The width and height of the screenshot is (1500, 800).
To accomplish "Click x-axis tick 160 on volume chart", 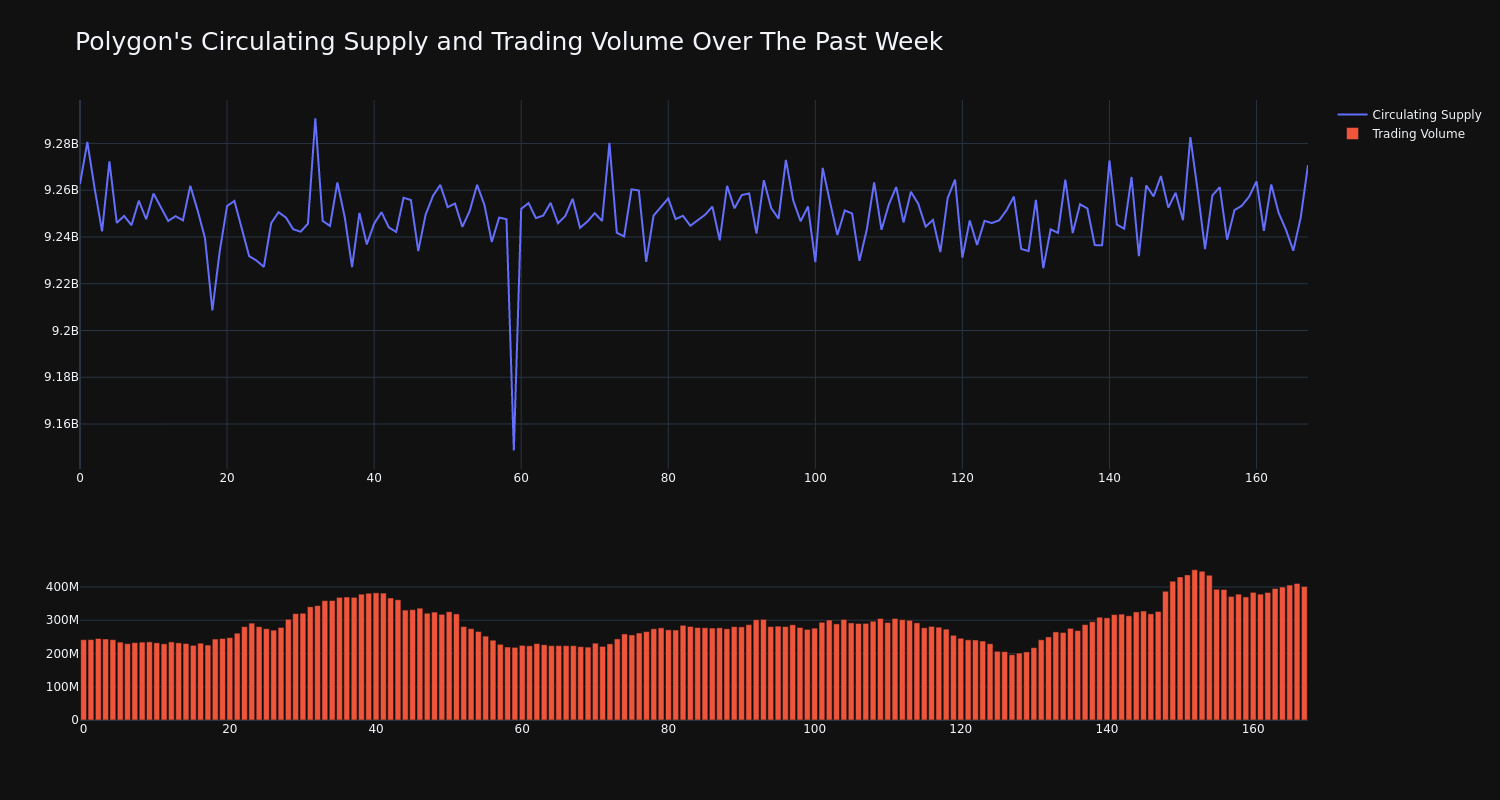I will (x=1253, y=729).
